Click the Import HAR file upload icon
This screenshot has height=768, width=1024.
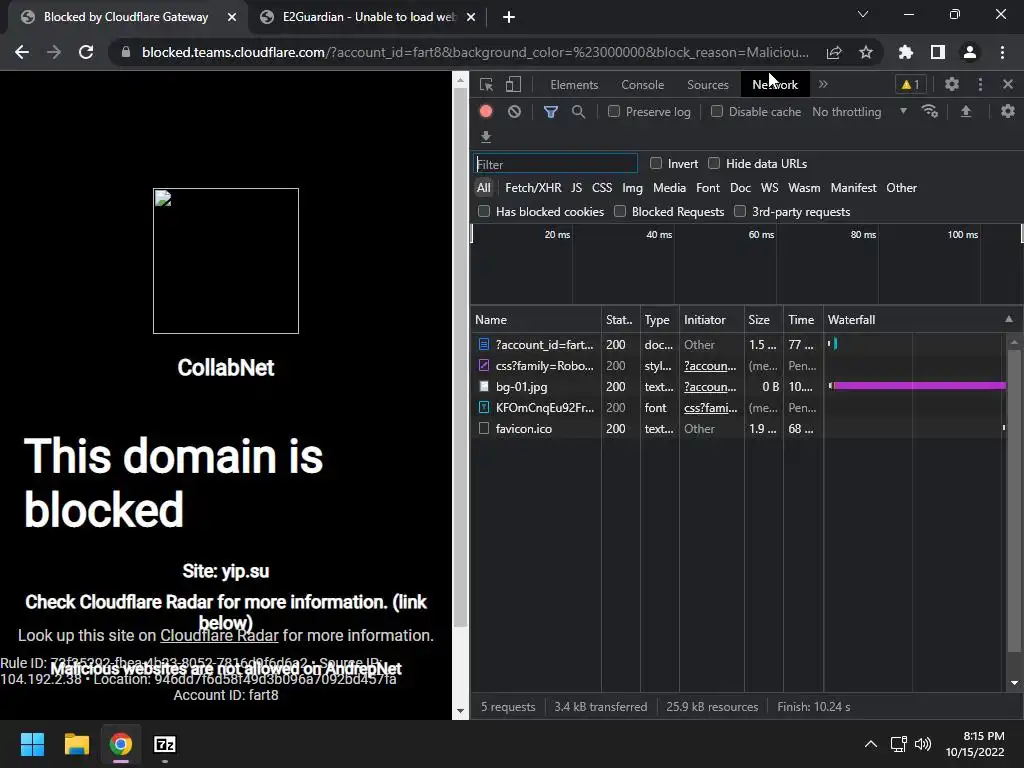[966, 112]
